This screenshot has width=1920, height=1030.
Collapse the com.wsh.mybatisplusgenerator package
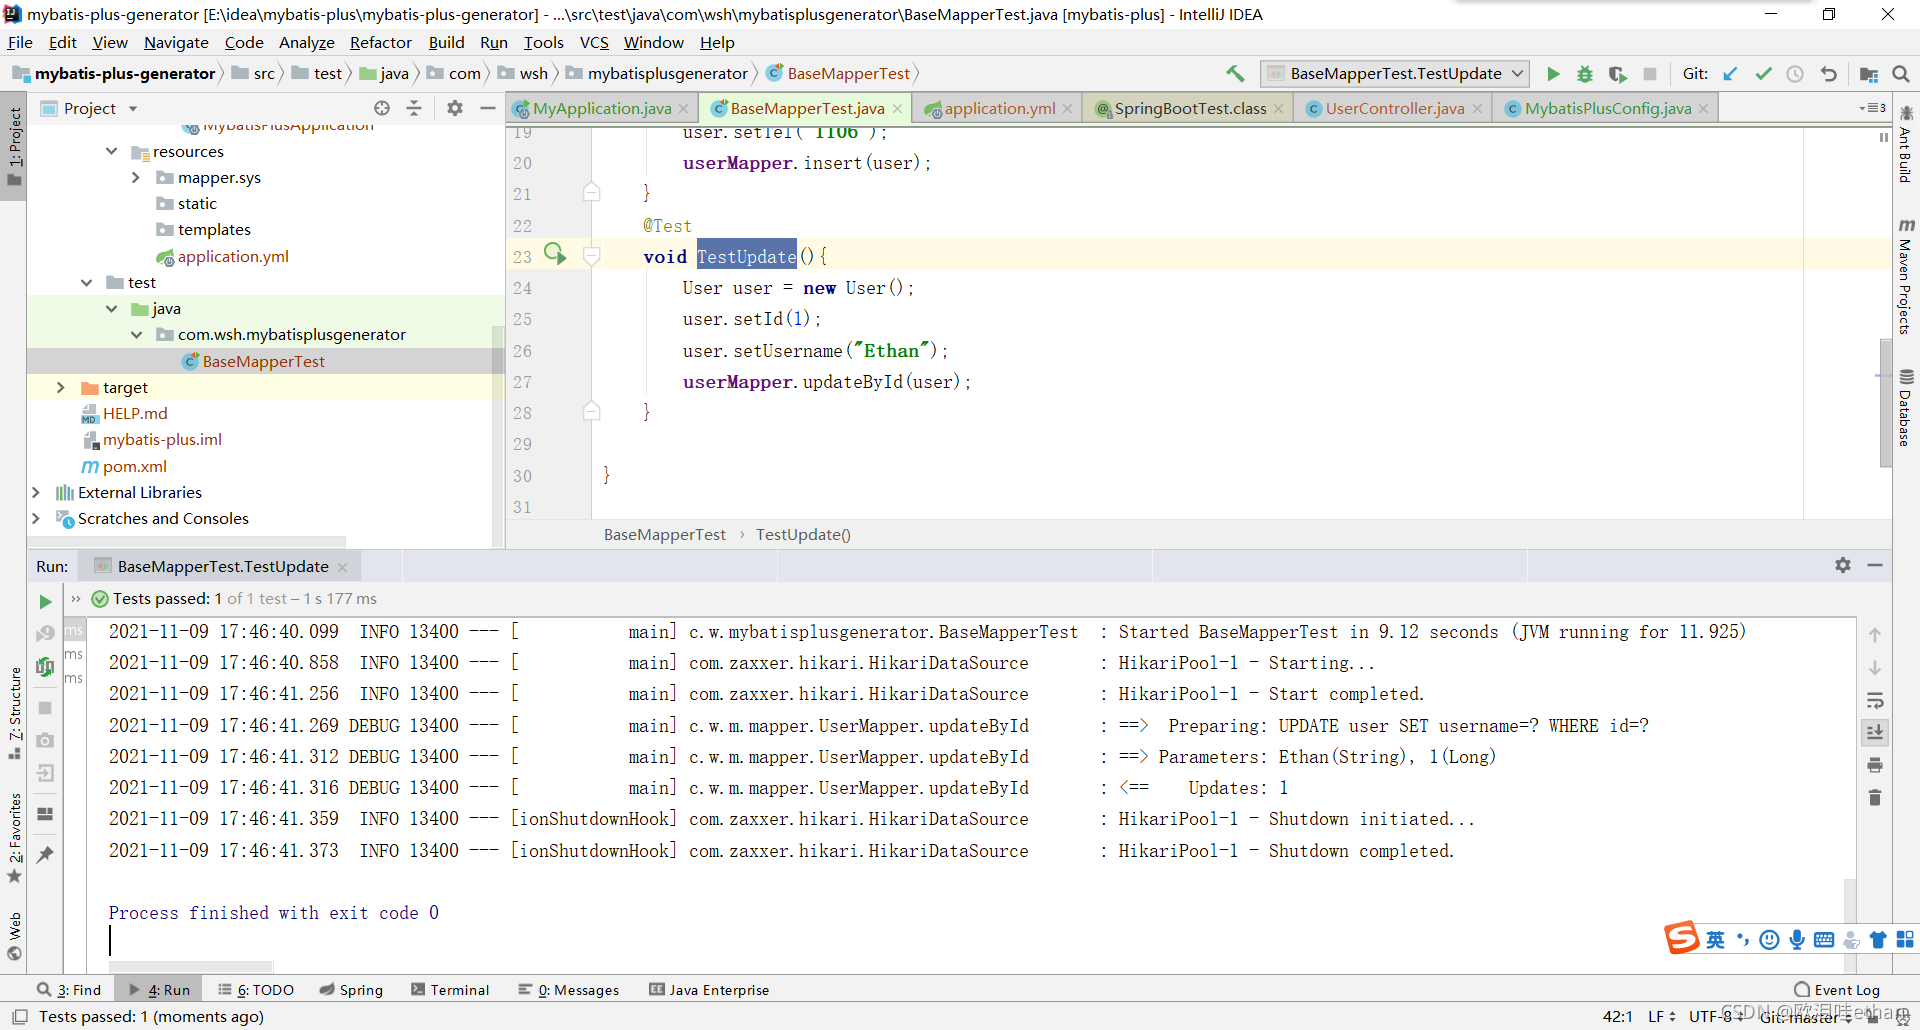click(136, 335)
